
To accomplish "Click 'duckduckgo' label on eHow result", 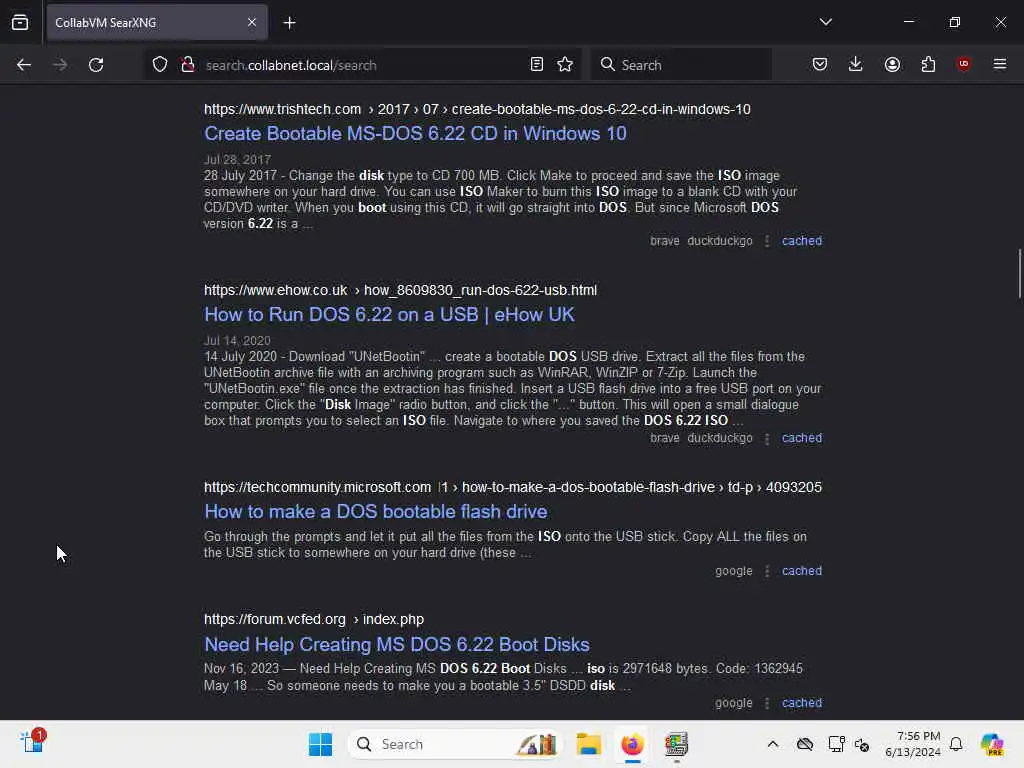I will tap(720, 438).
